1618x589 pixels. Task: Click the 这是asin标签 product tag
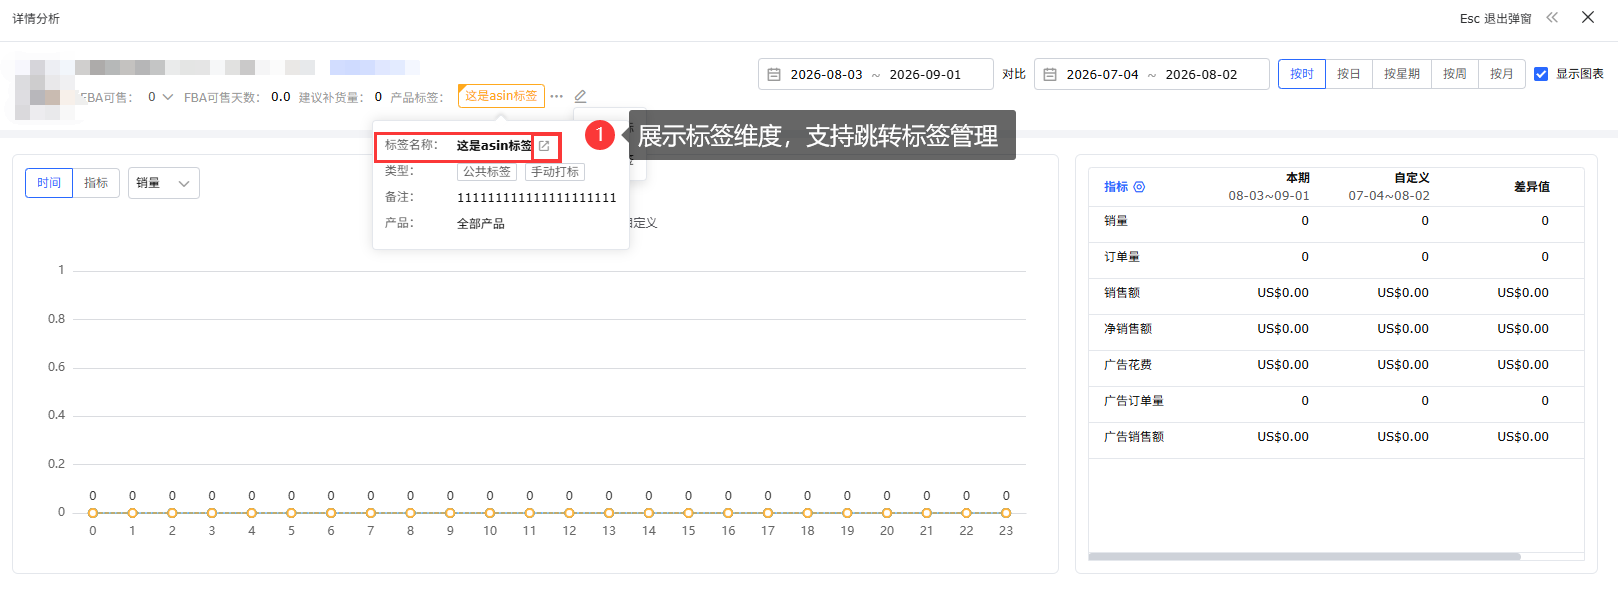pos(501,96)
